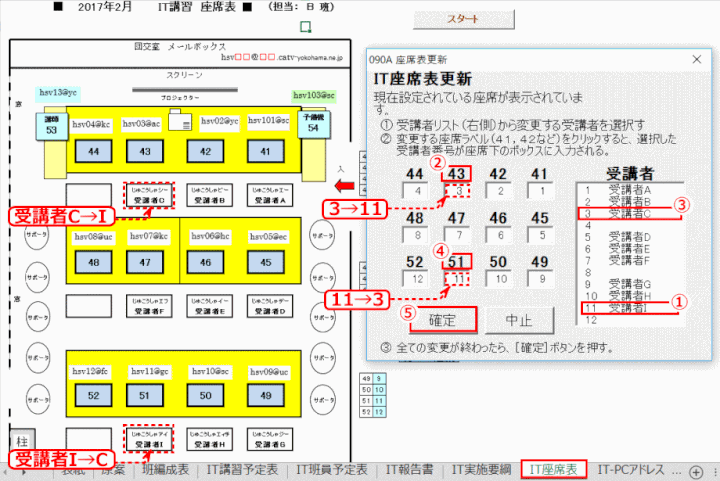The image size is (720, 481).
Task: Select 受講者F in the attendee list
Action: coord(630,260)
